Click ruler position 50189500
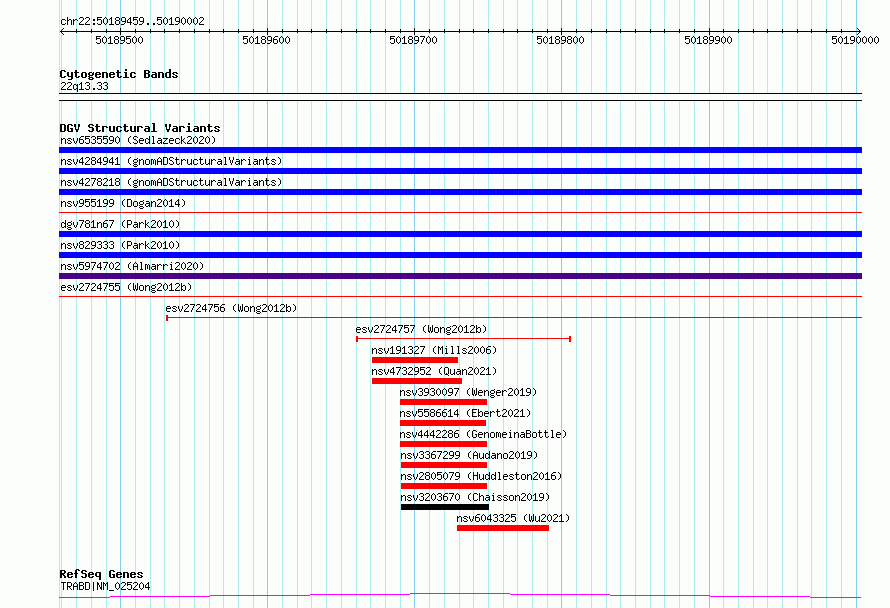 pos(119,40)
